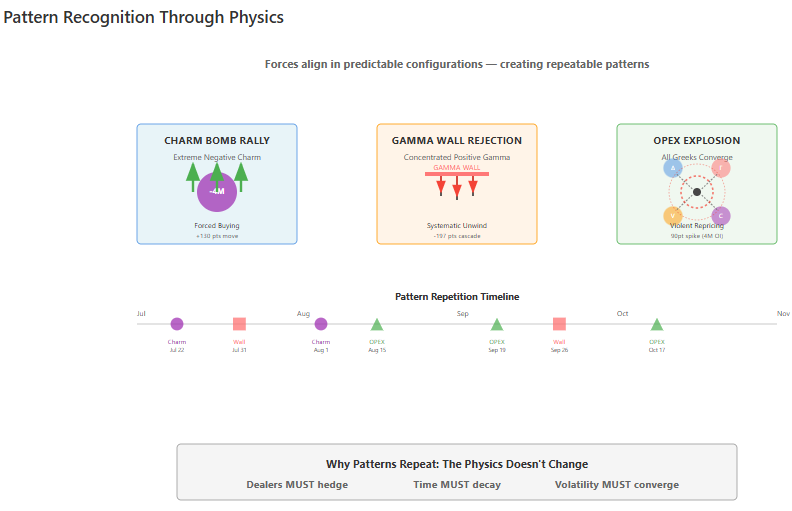The height and width of the screenshot is (511, 792).
Task: Select the CHARM BOMB RALLY card title
Action: [x=217, y=141]
